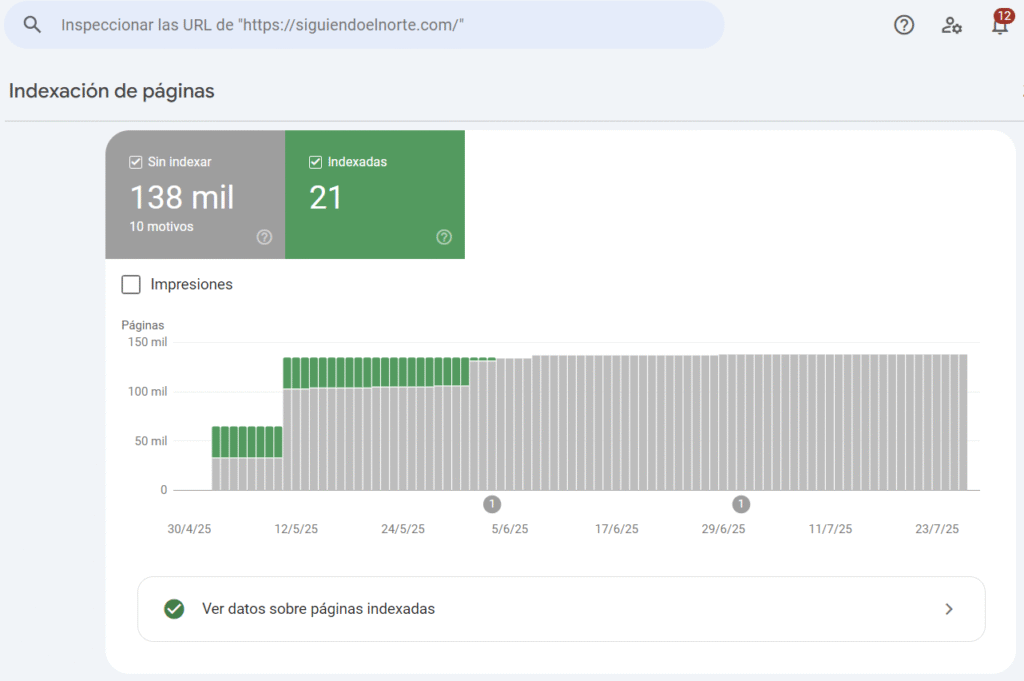Click green segment of first chart bar

point(217,442)
